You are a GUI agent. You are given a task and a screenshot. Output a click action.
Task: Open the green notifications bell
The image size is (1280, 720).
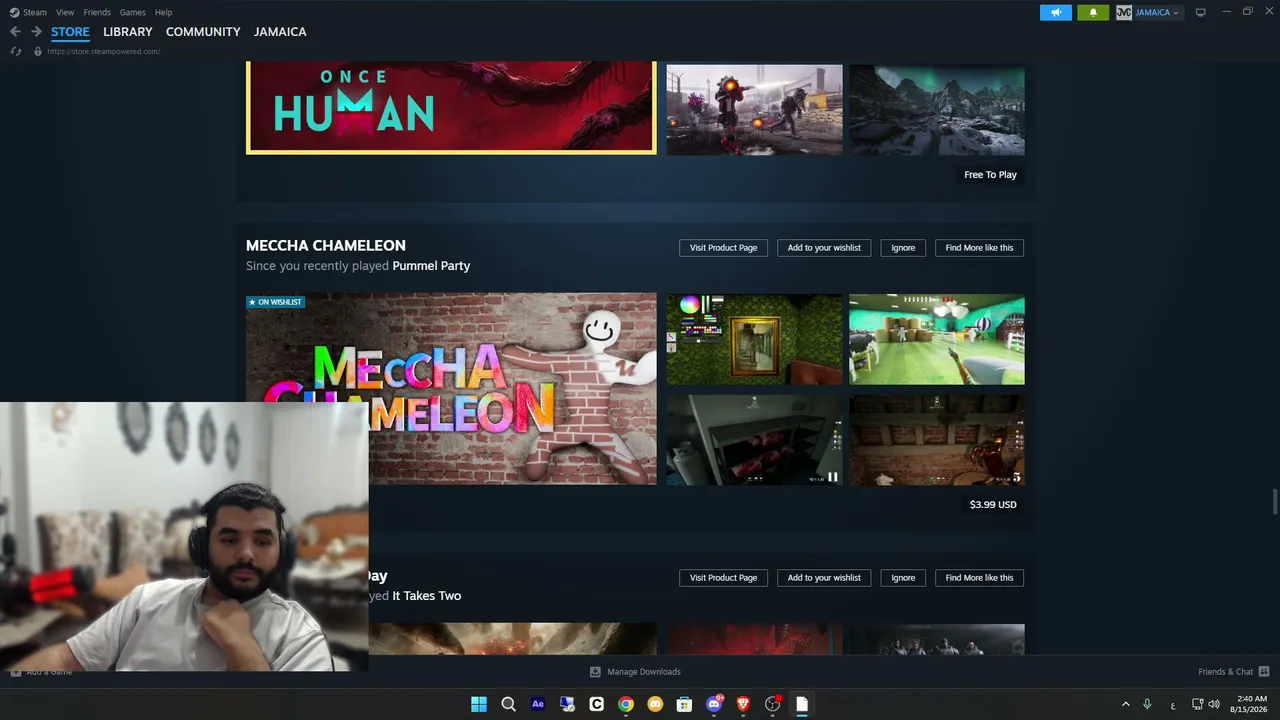(1093, 12)
